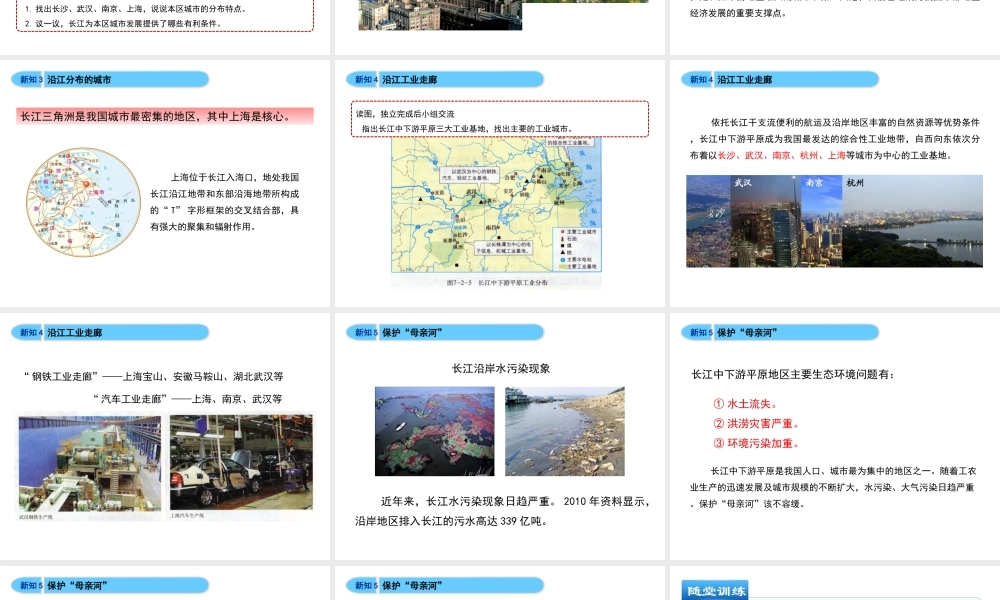Click the "钢铁工业走廊" text line

[153, 377]
